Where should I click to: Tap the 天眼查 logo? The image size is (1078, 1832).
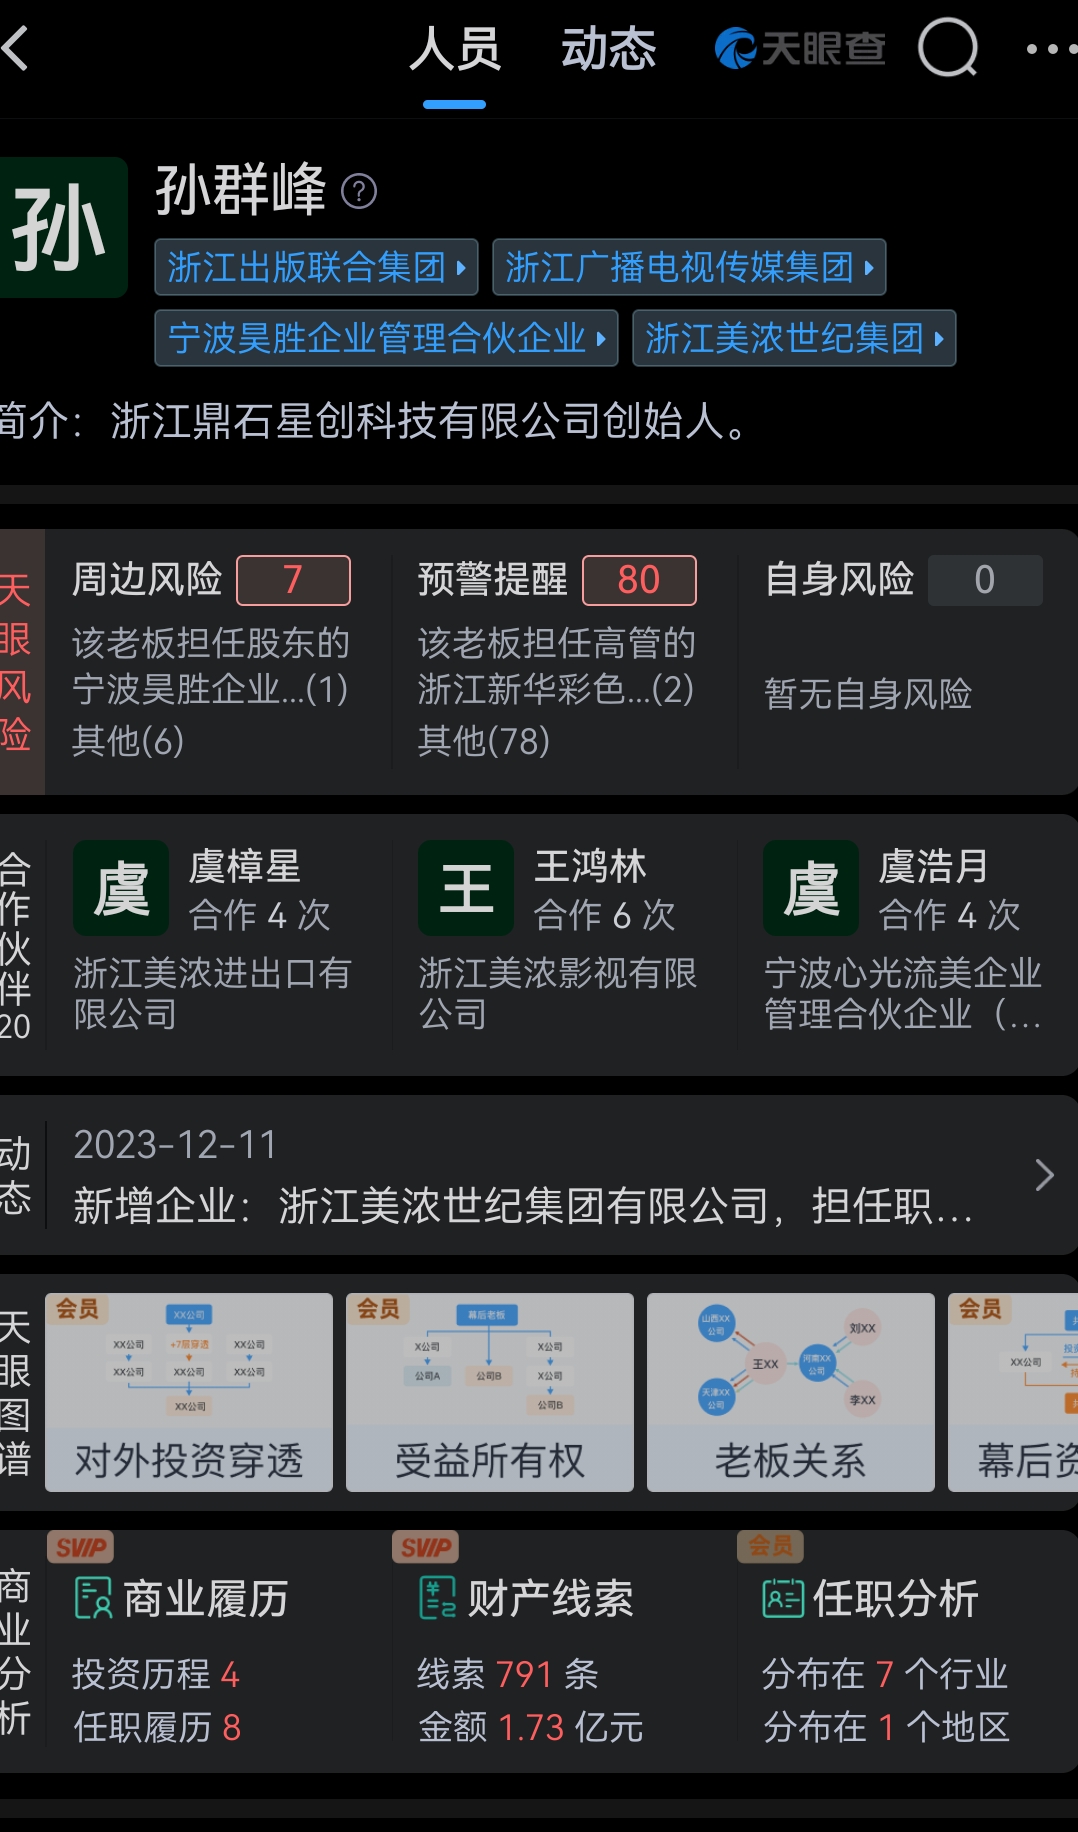pos(800,48)
